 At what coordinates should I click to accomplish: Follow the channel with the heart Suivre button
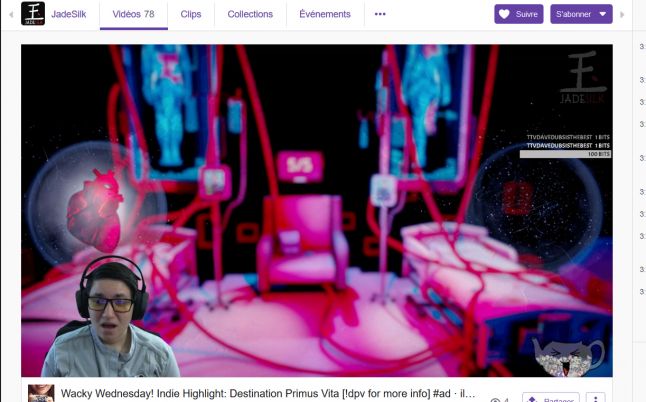(518, 14)
